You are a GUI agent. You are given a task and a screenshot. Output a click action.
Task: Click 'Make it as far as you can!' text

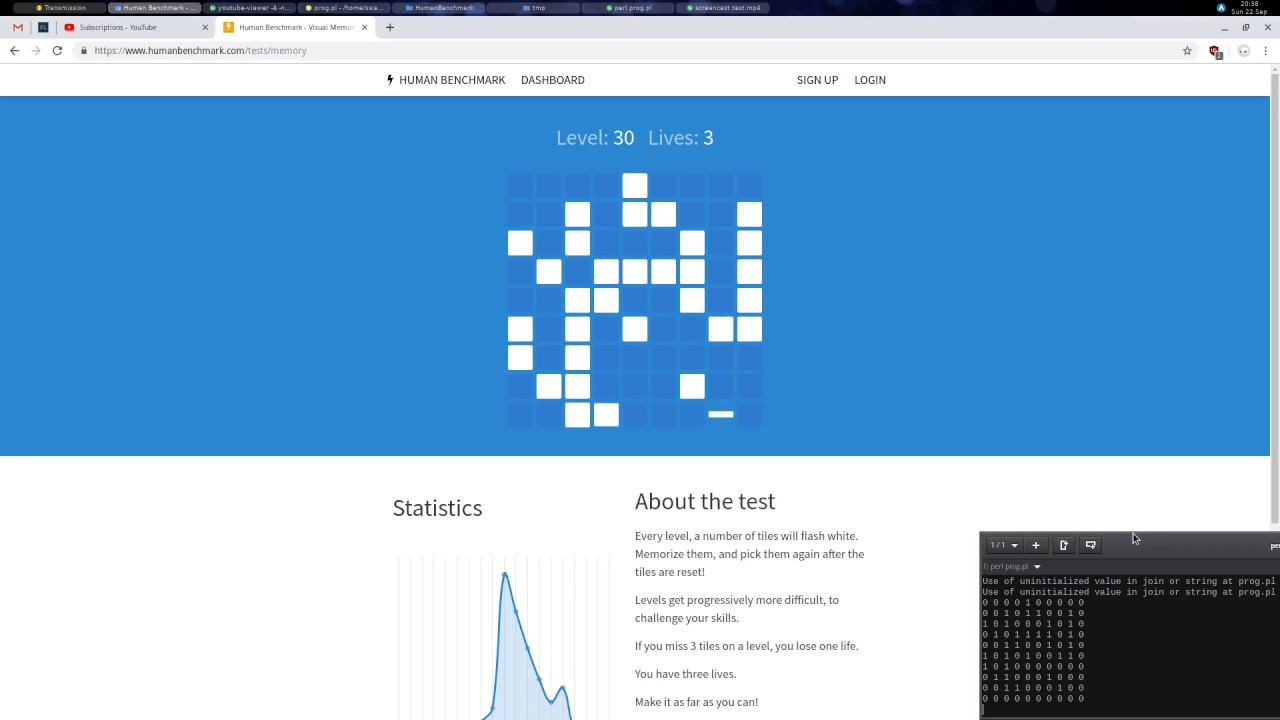(696, 702)
